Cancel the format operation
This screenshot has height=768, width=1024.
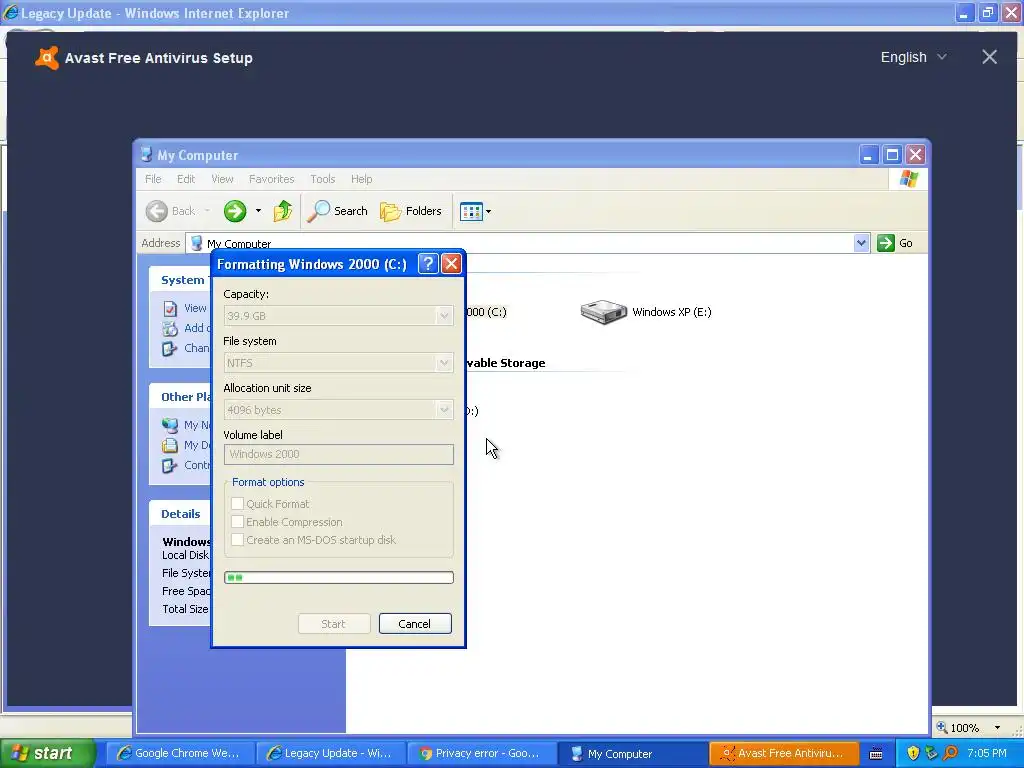tap(415, 624)
